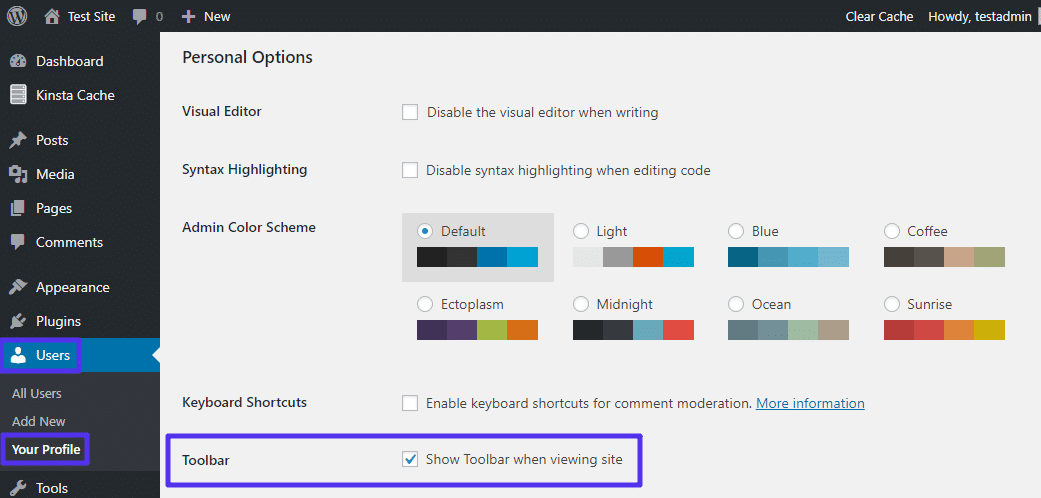This screenshot has width=1041, height=498.
Task: Open the More information link
Action: click(810, 403)
